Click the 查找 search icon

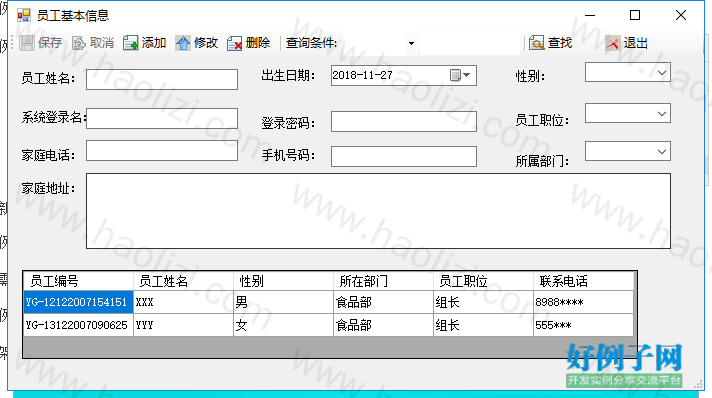click(536, 43)
